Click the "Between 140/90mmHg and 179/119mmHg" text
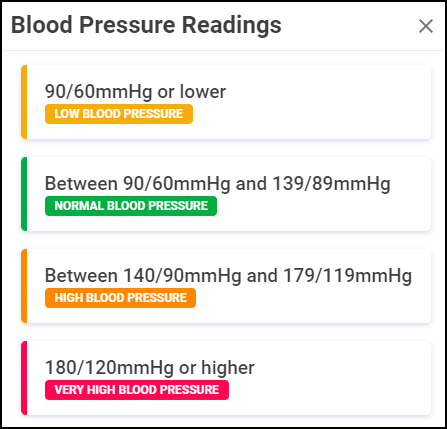 (x=228, y=276)
